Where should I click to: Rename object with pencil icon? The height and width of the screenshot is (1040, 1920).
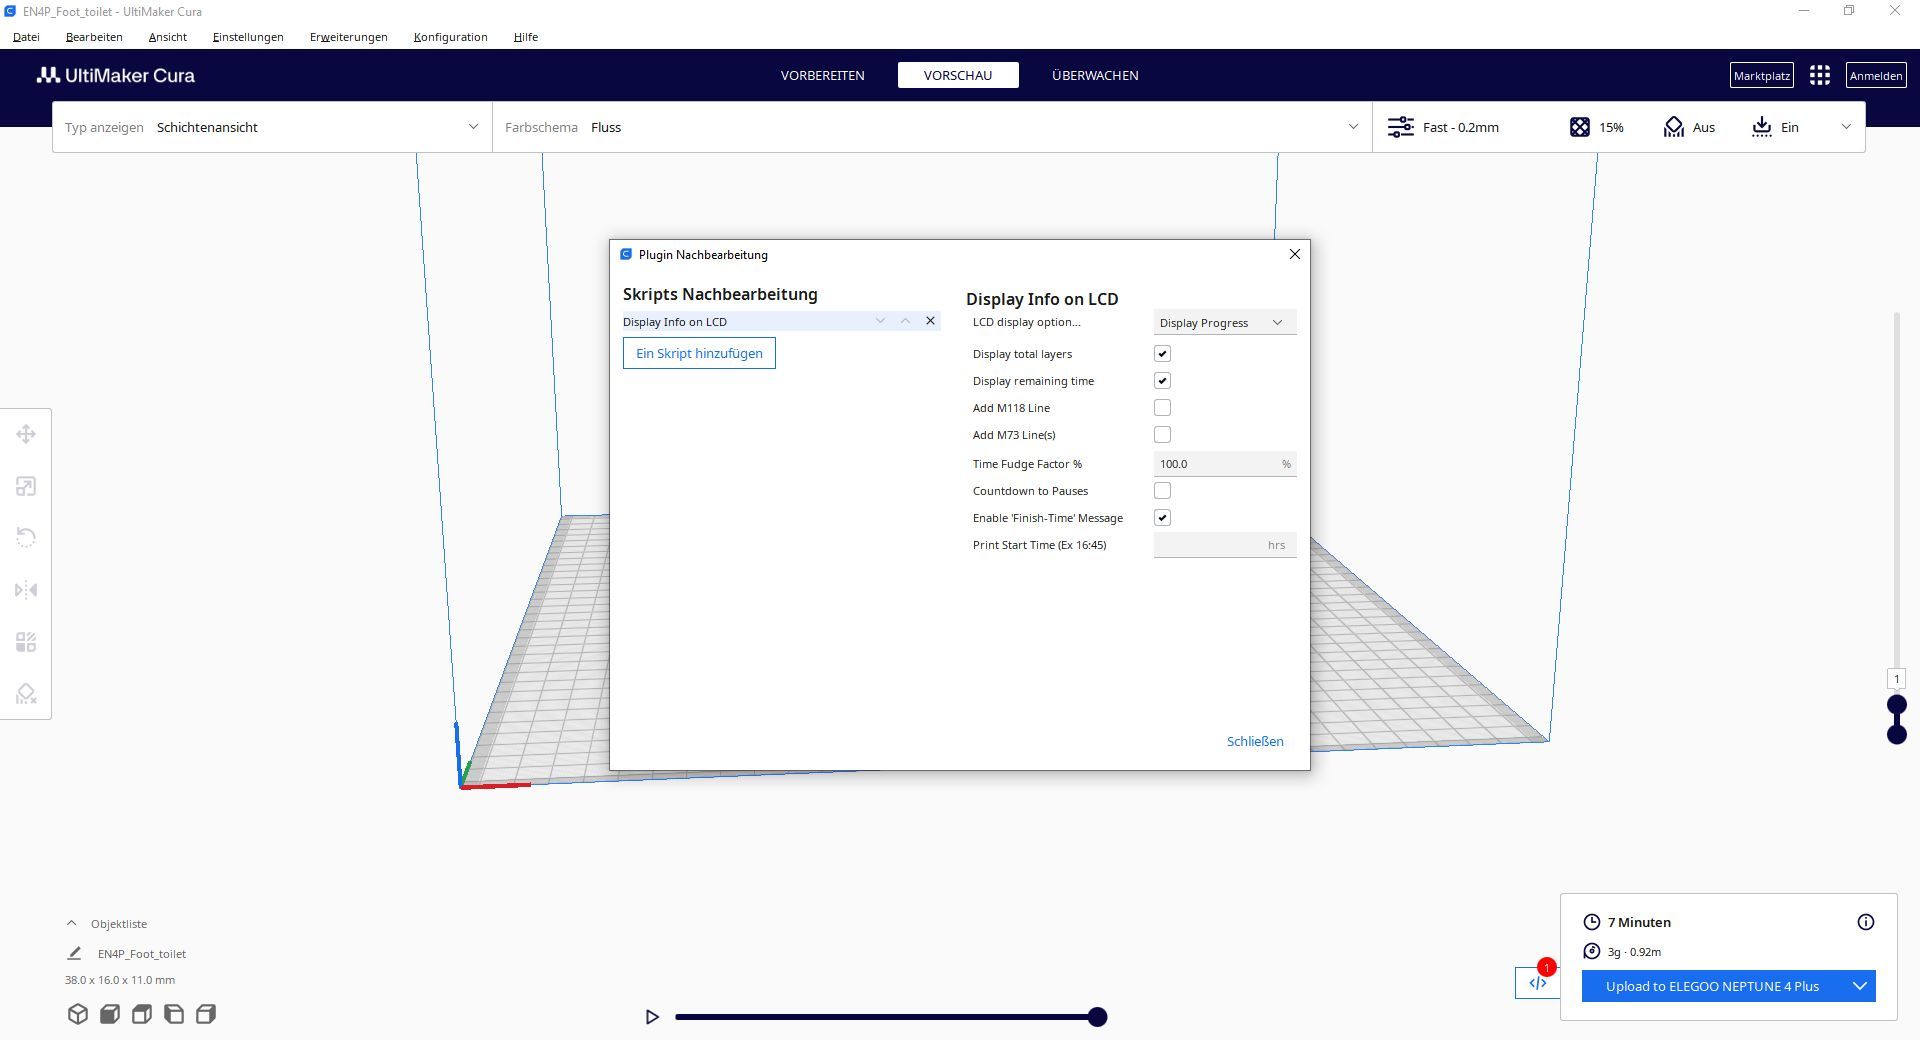pos(74,953)
